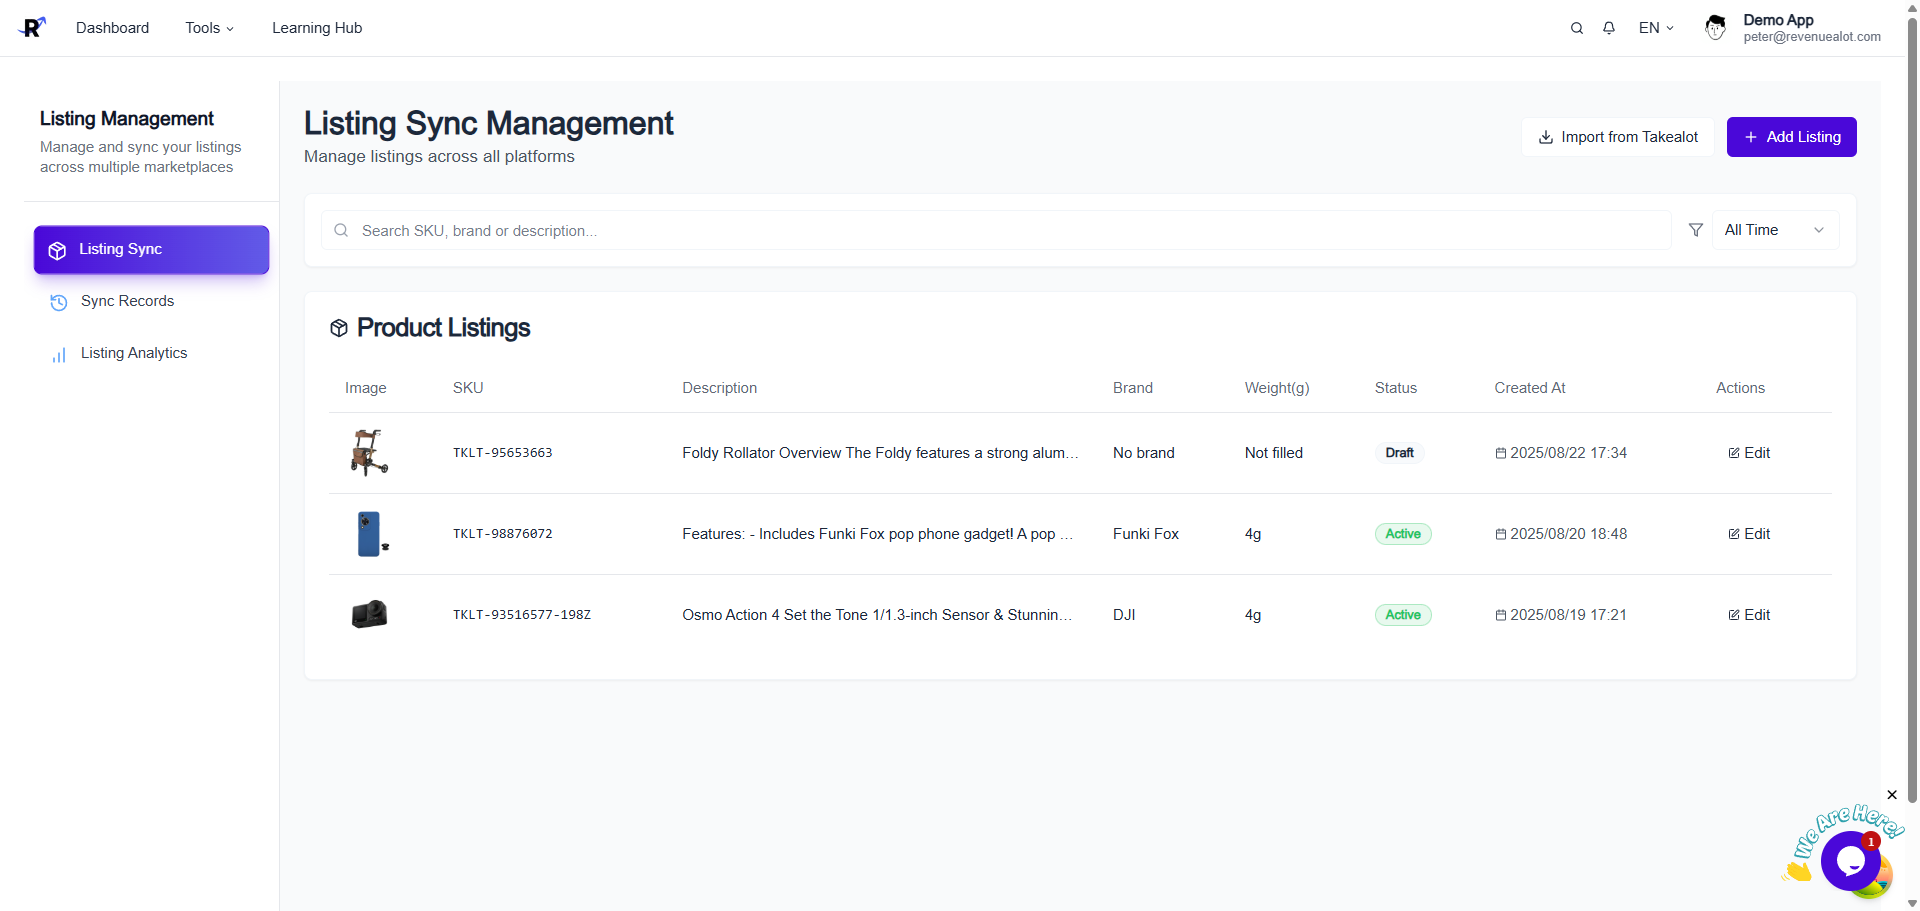Edit the Foldy Rollator listing
This screenshot has width=1920, height=911.
pyautogui.click(x=1749, y=453)
